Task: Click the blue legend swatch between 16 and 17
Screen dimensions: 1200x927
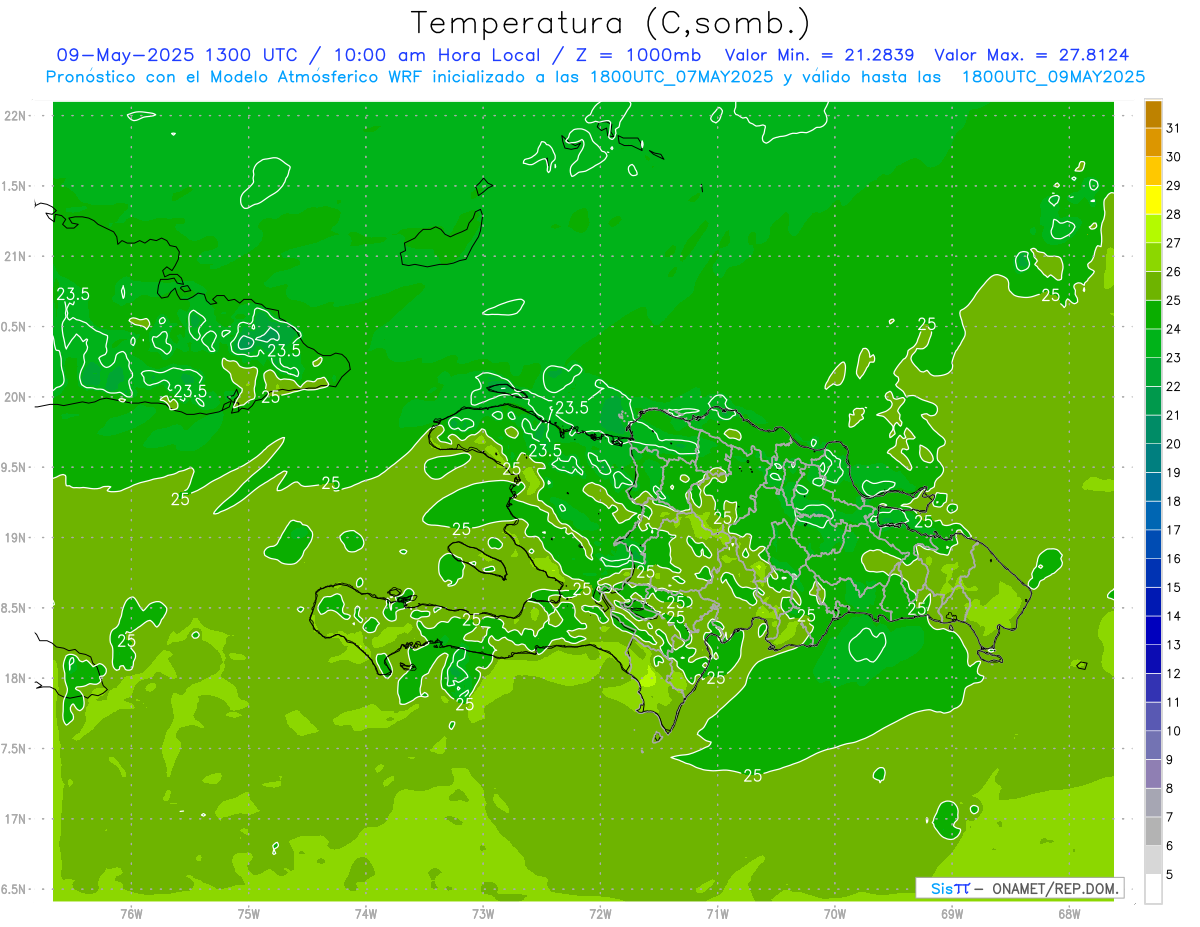Action: pos(1153,544)
